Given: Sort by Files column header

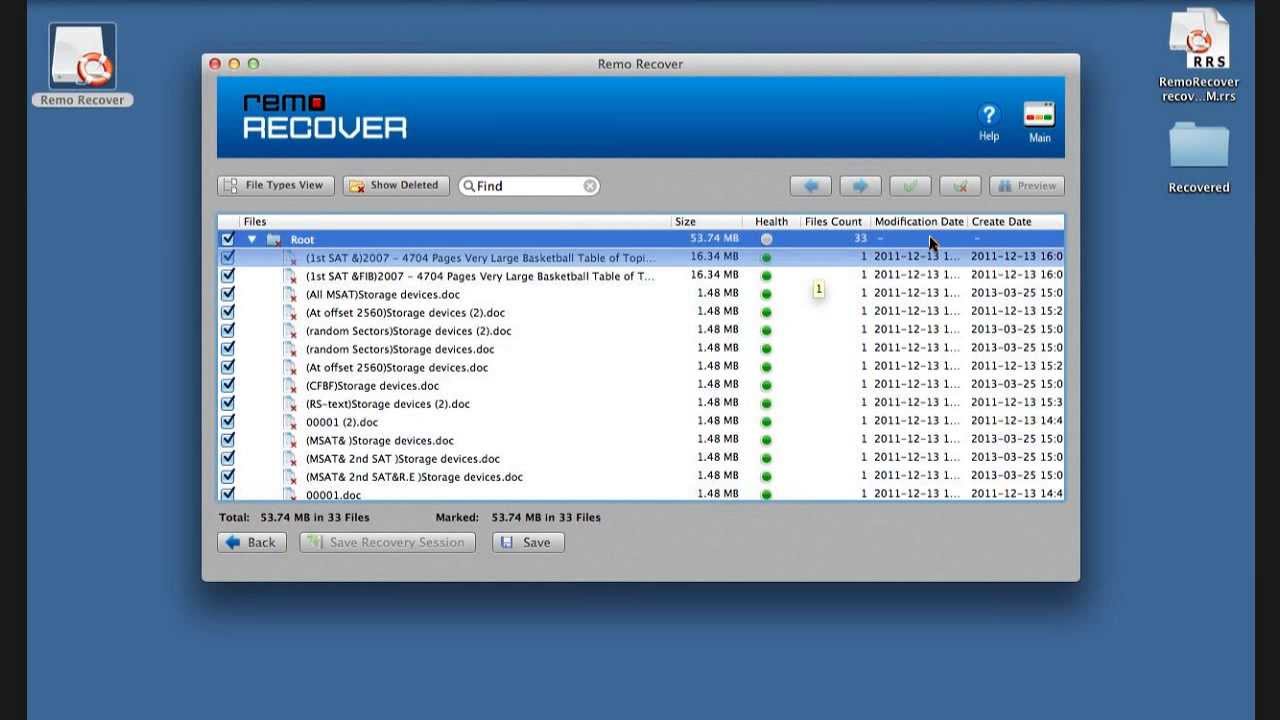Looking at the screenshot, I should click(455, 222).
